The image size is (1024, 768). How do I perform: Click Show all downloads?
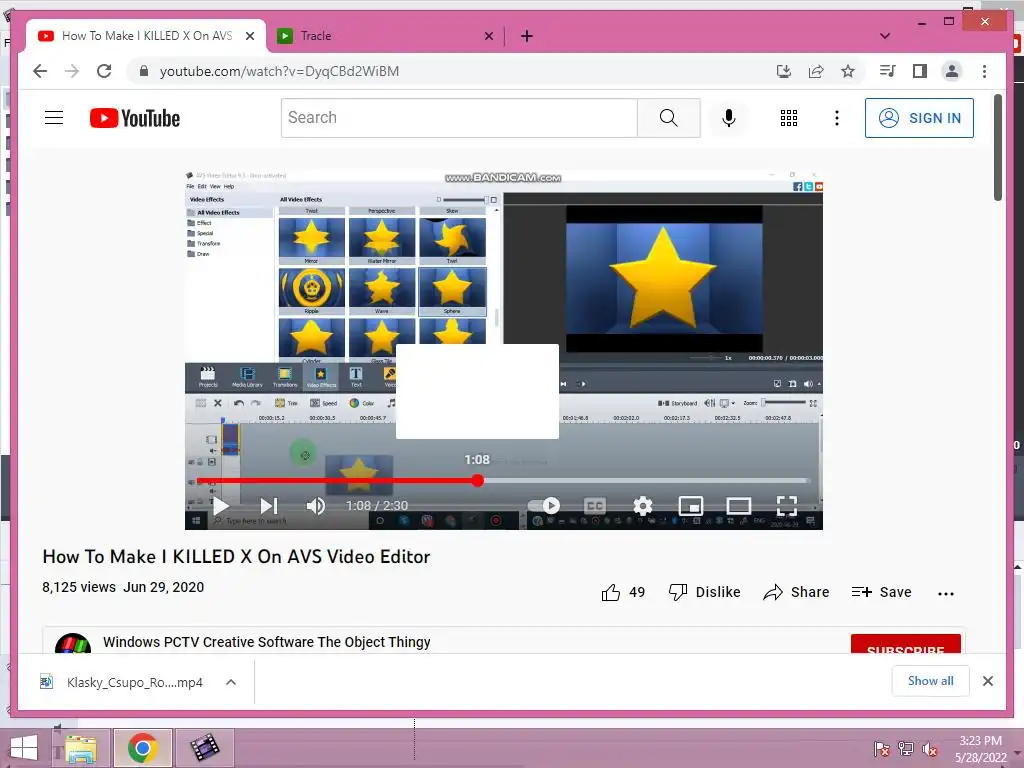pyautogui.click(x=930, y=681)
